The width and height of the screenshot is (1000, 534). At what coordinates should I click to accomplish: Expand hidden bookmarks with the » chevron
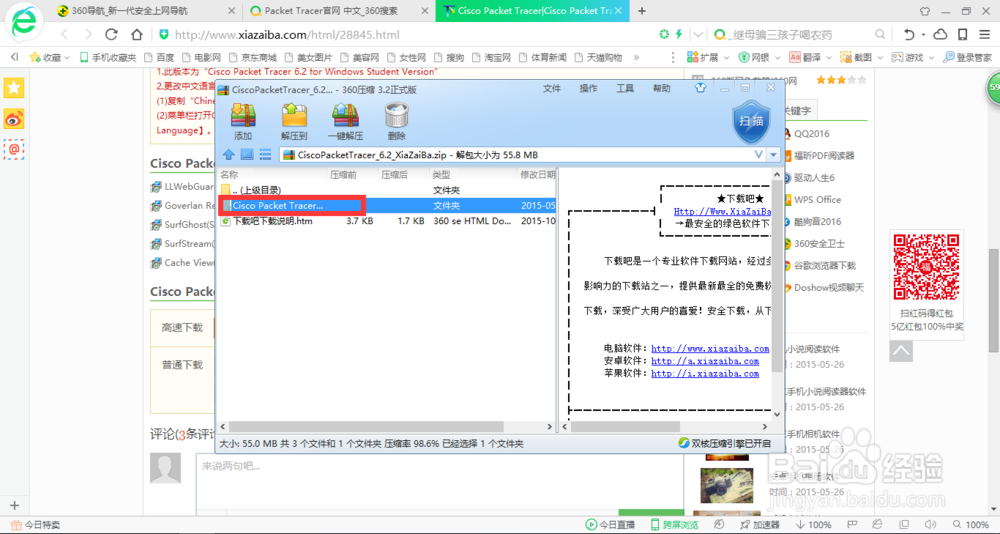coord(636,57)
